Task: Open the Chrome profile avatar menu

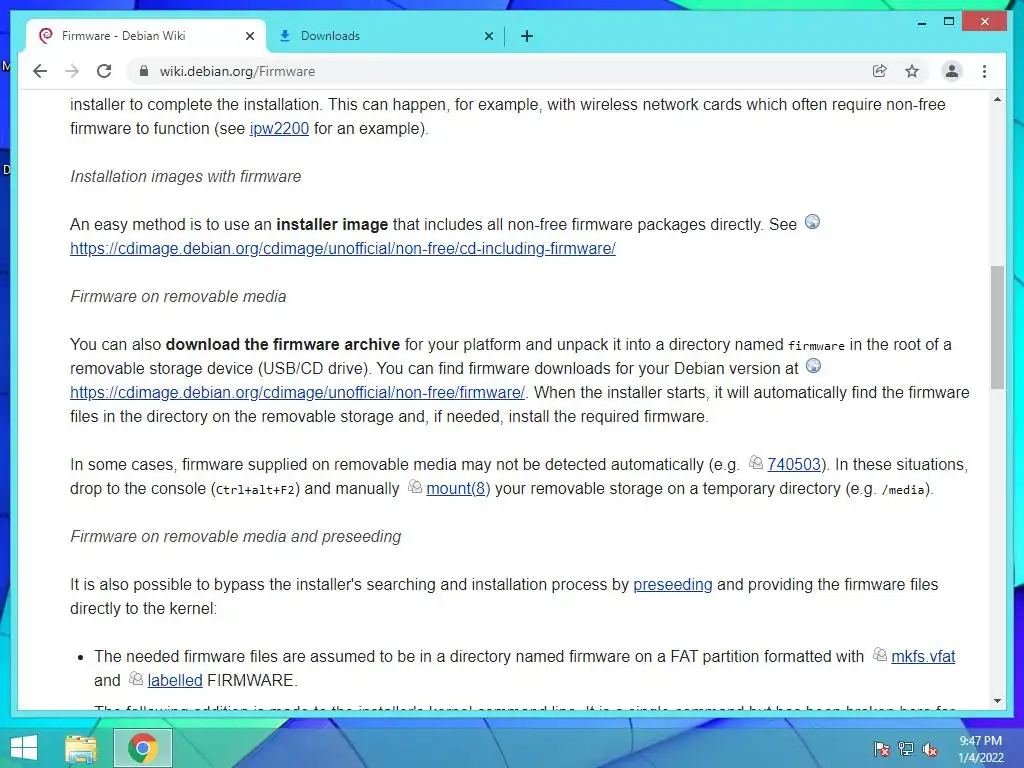Action: [x=952, y=71]
